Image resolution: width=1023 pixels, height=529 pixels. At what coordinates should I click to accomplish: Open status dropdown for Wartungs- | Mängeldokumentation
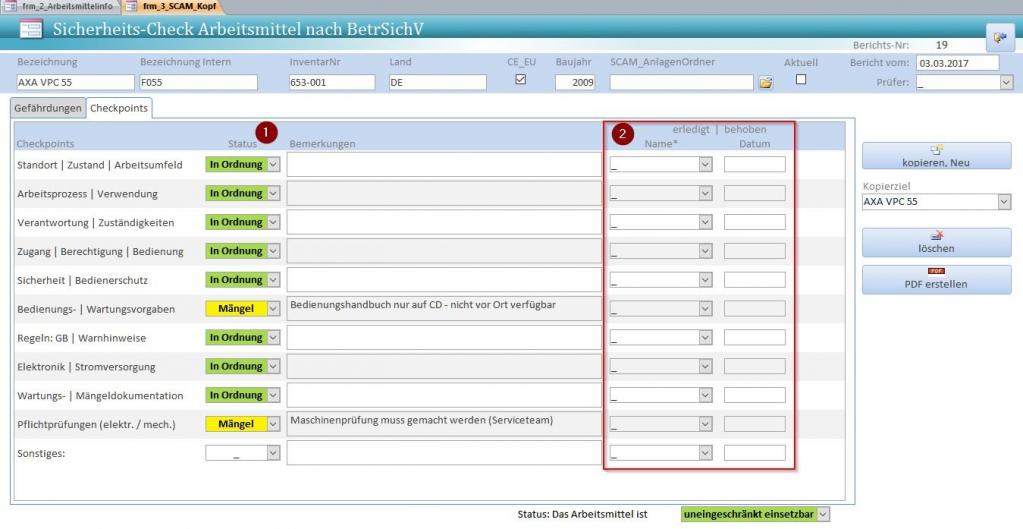coord(273,395)
